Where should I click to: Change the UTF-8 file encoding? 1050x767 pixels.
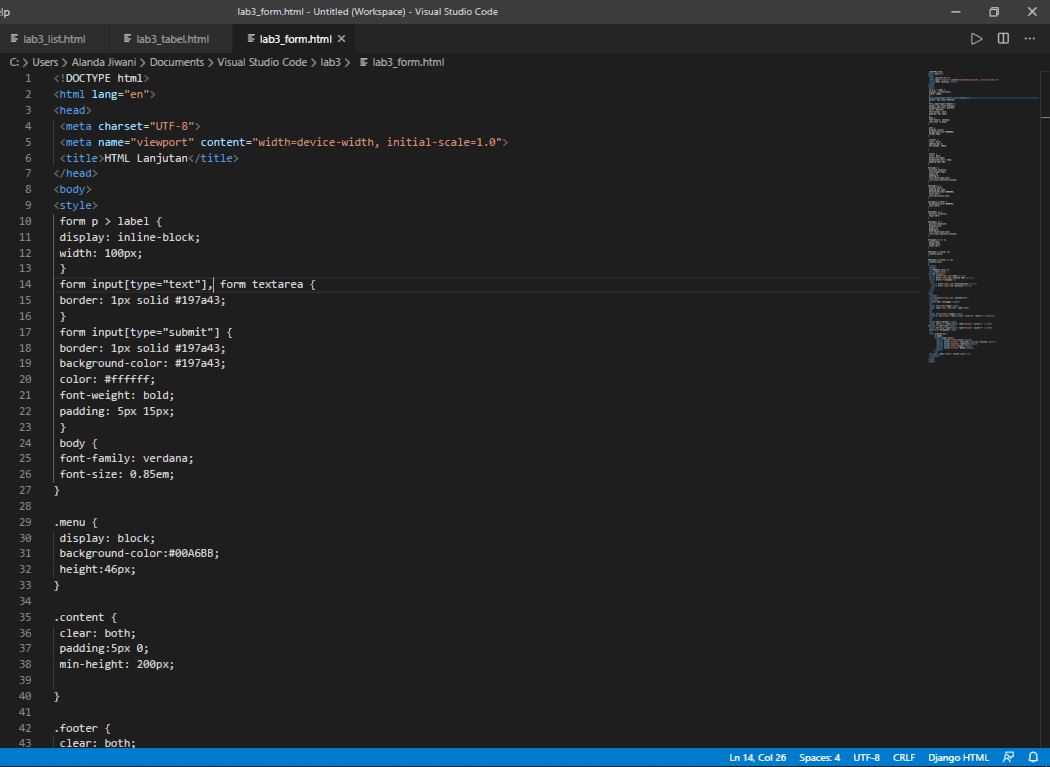[867, 758]
